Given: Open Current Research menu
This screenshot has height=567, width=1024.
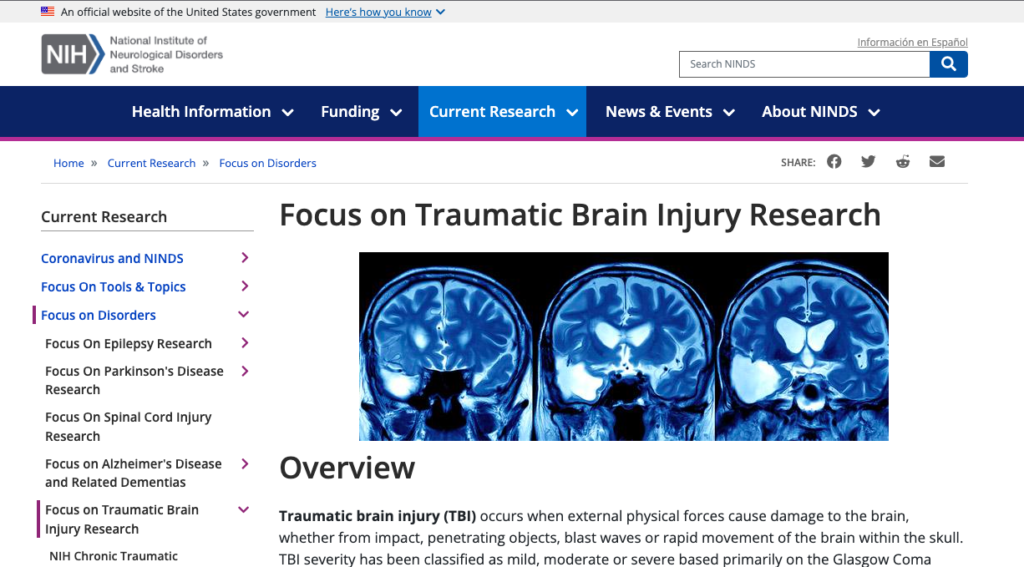Looking at the screenshot, I should click(x=502, y=112).
